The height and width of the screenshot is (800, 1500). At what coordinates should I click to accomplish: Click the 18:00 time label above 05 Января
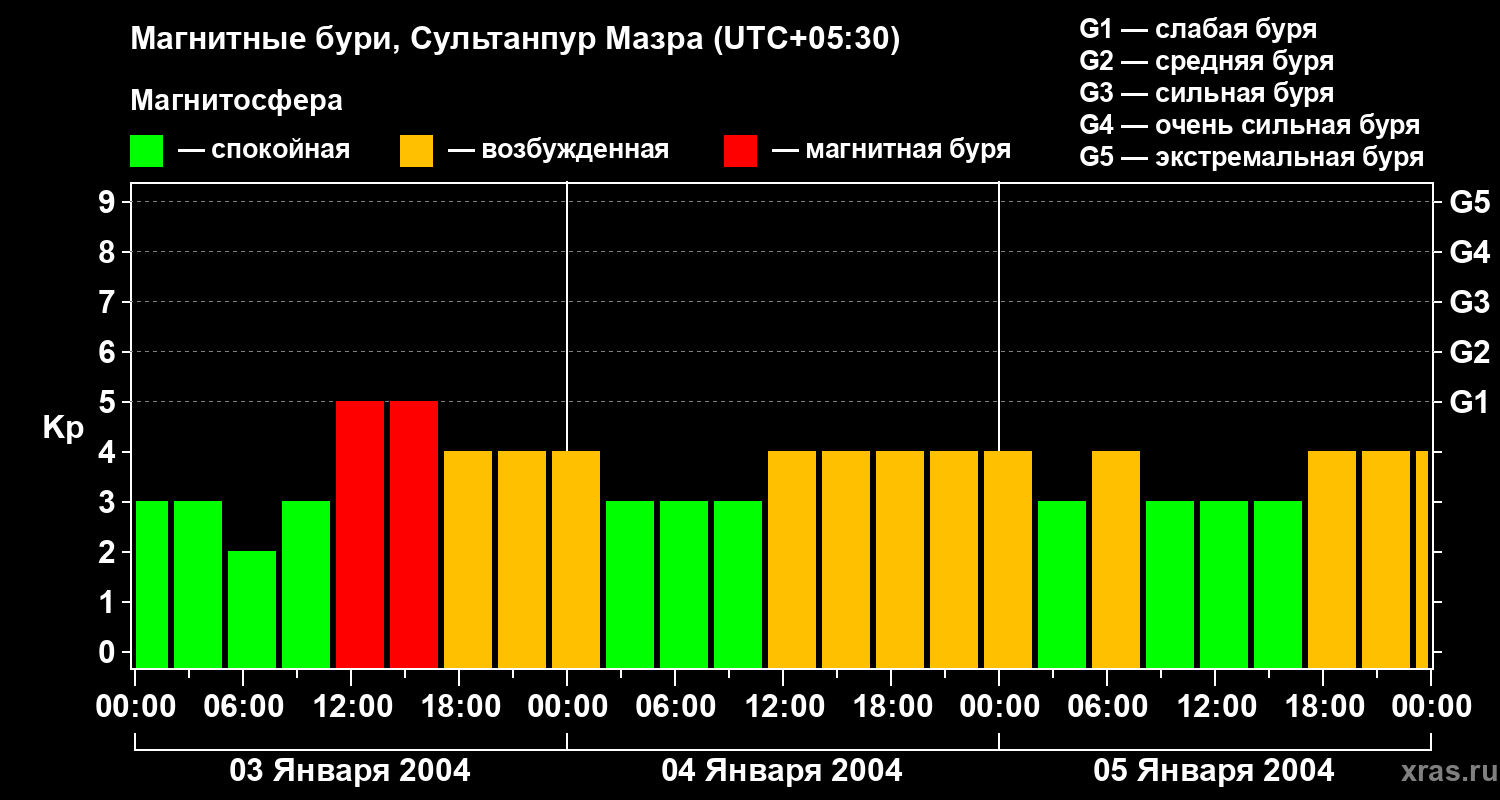coord(1323,707)
